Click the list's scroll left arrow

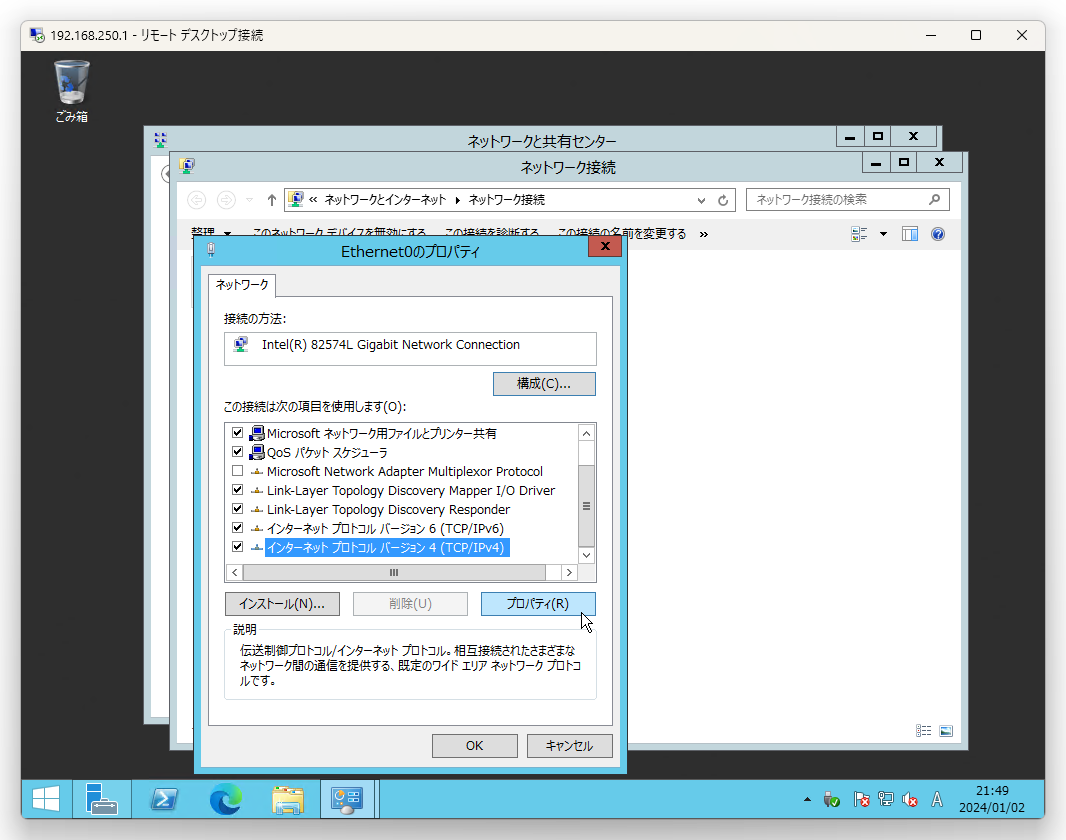[x=235, y=572]
